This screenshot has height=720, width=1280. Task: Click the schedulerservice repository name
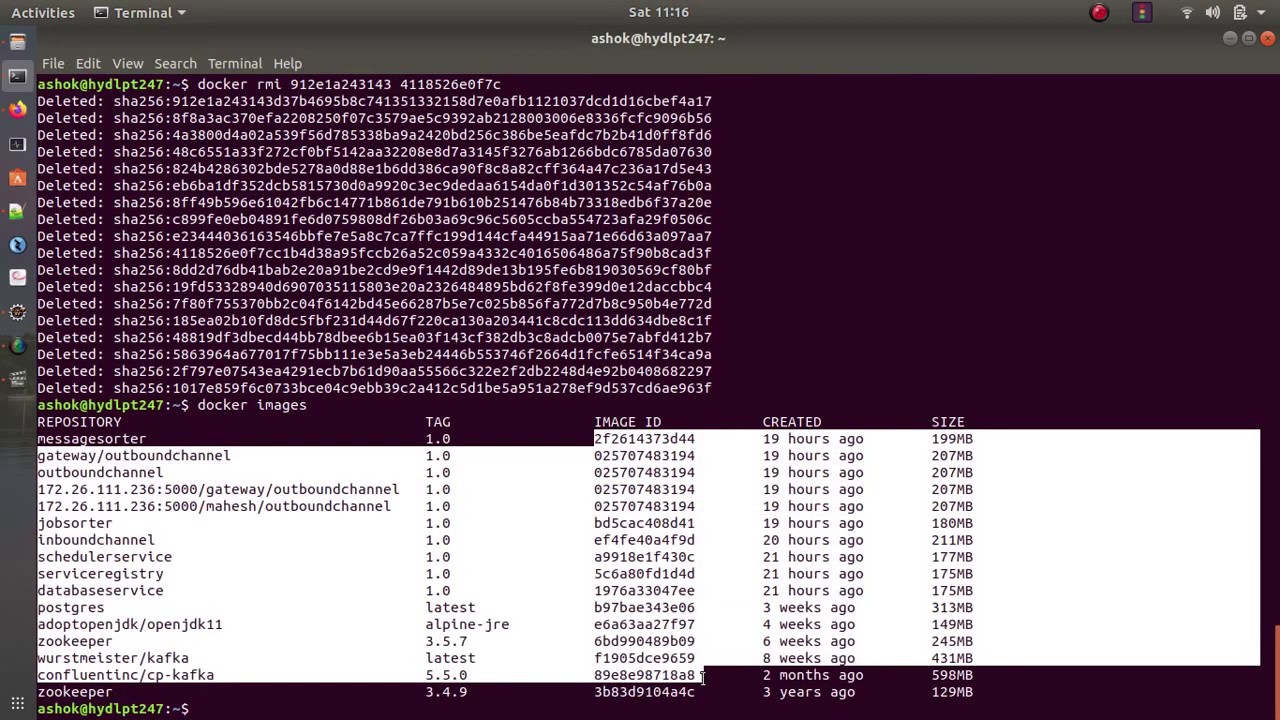104,557
